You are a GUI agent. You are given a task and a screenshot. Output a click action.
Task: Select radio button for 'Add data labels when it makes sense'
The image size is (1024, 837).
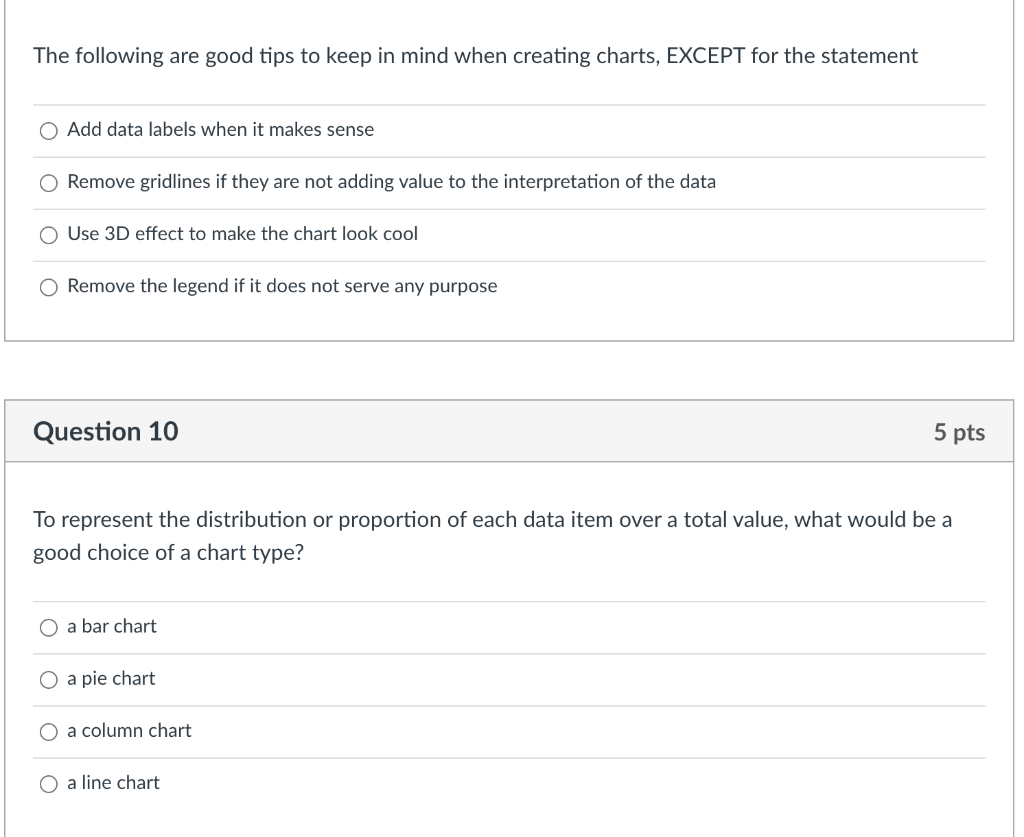49,131
